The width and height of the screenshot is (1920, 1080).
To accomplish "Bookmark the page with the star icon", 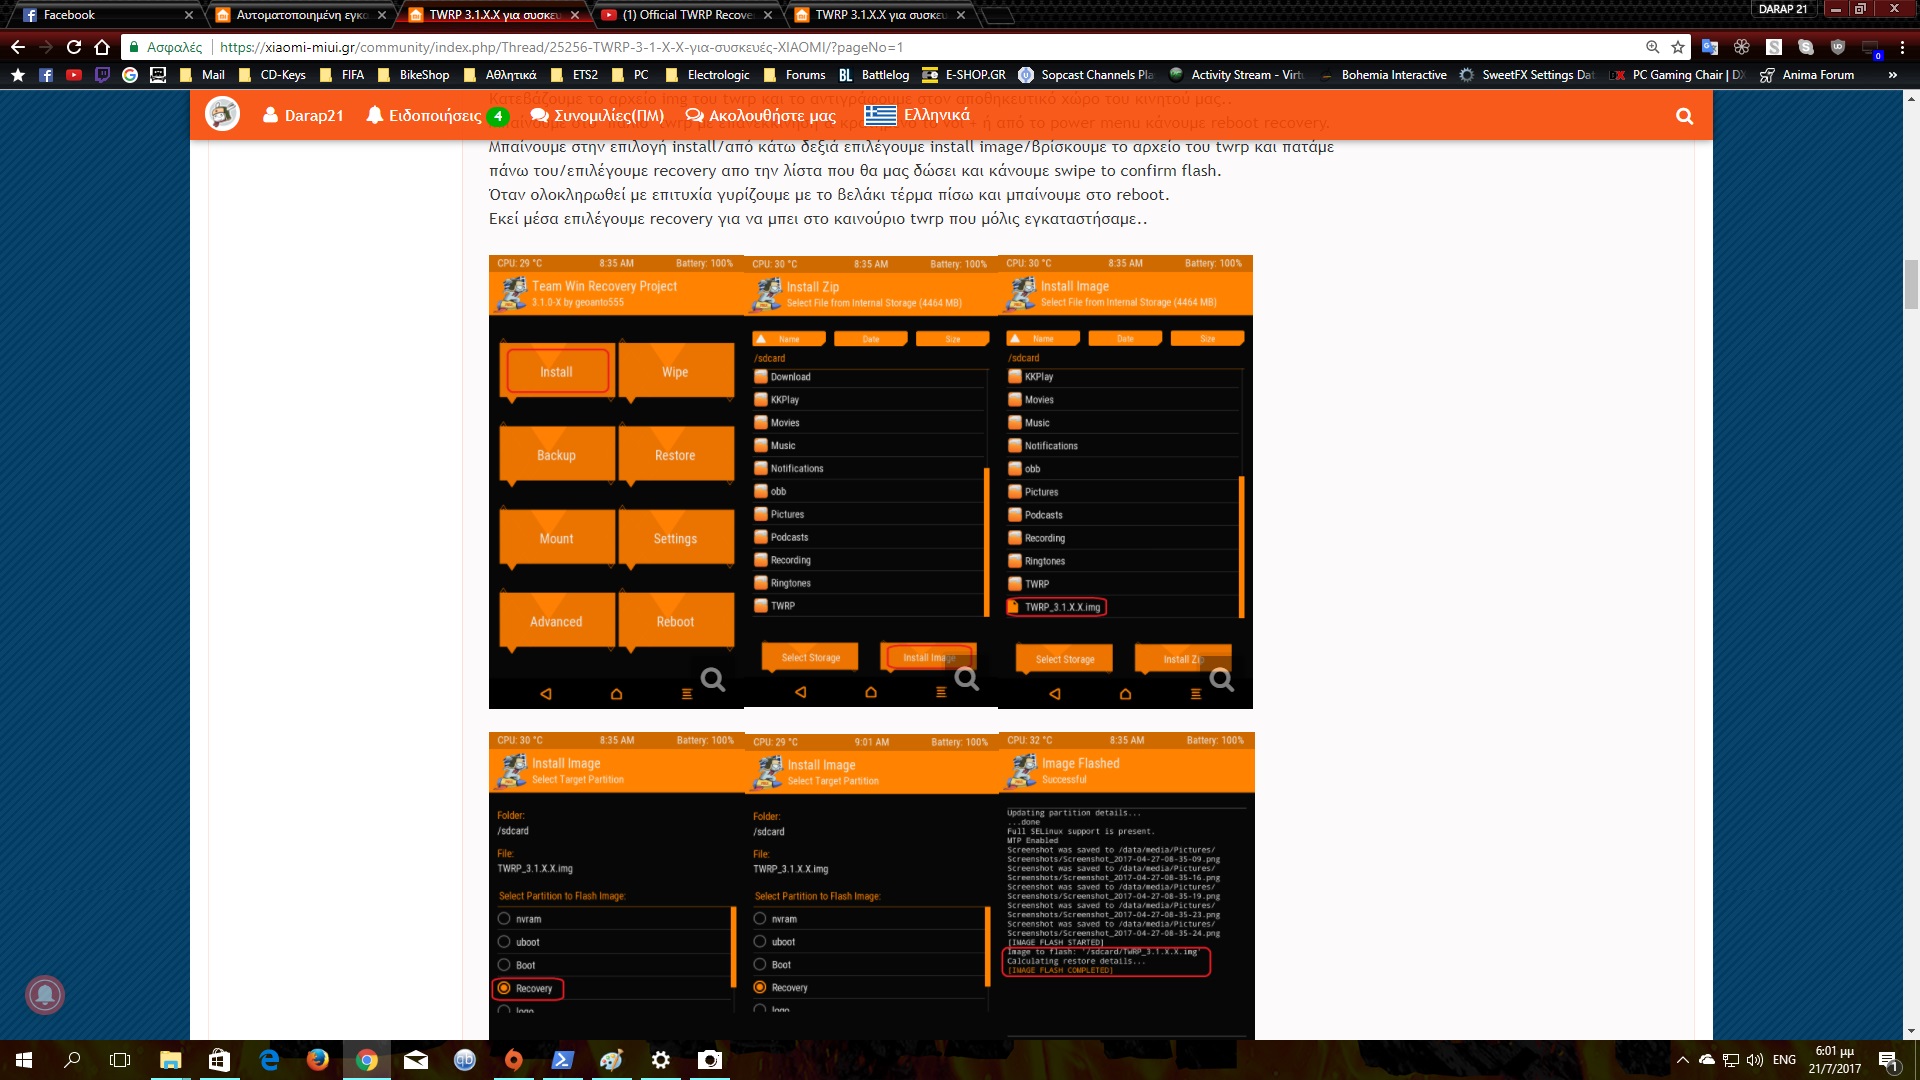I will tap(1678, 47).
